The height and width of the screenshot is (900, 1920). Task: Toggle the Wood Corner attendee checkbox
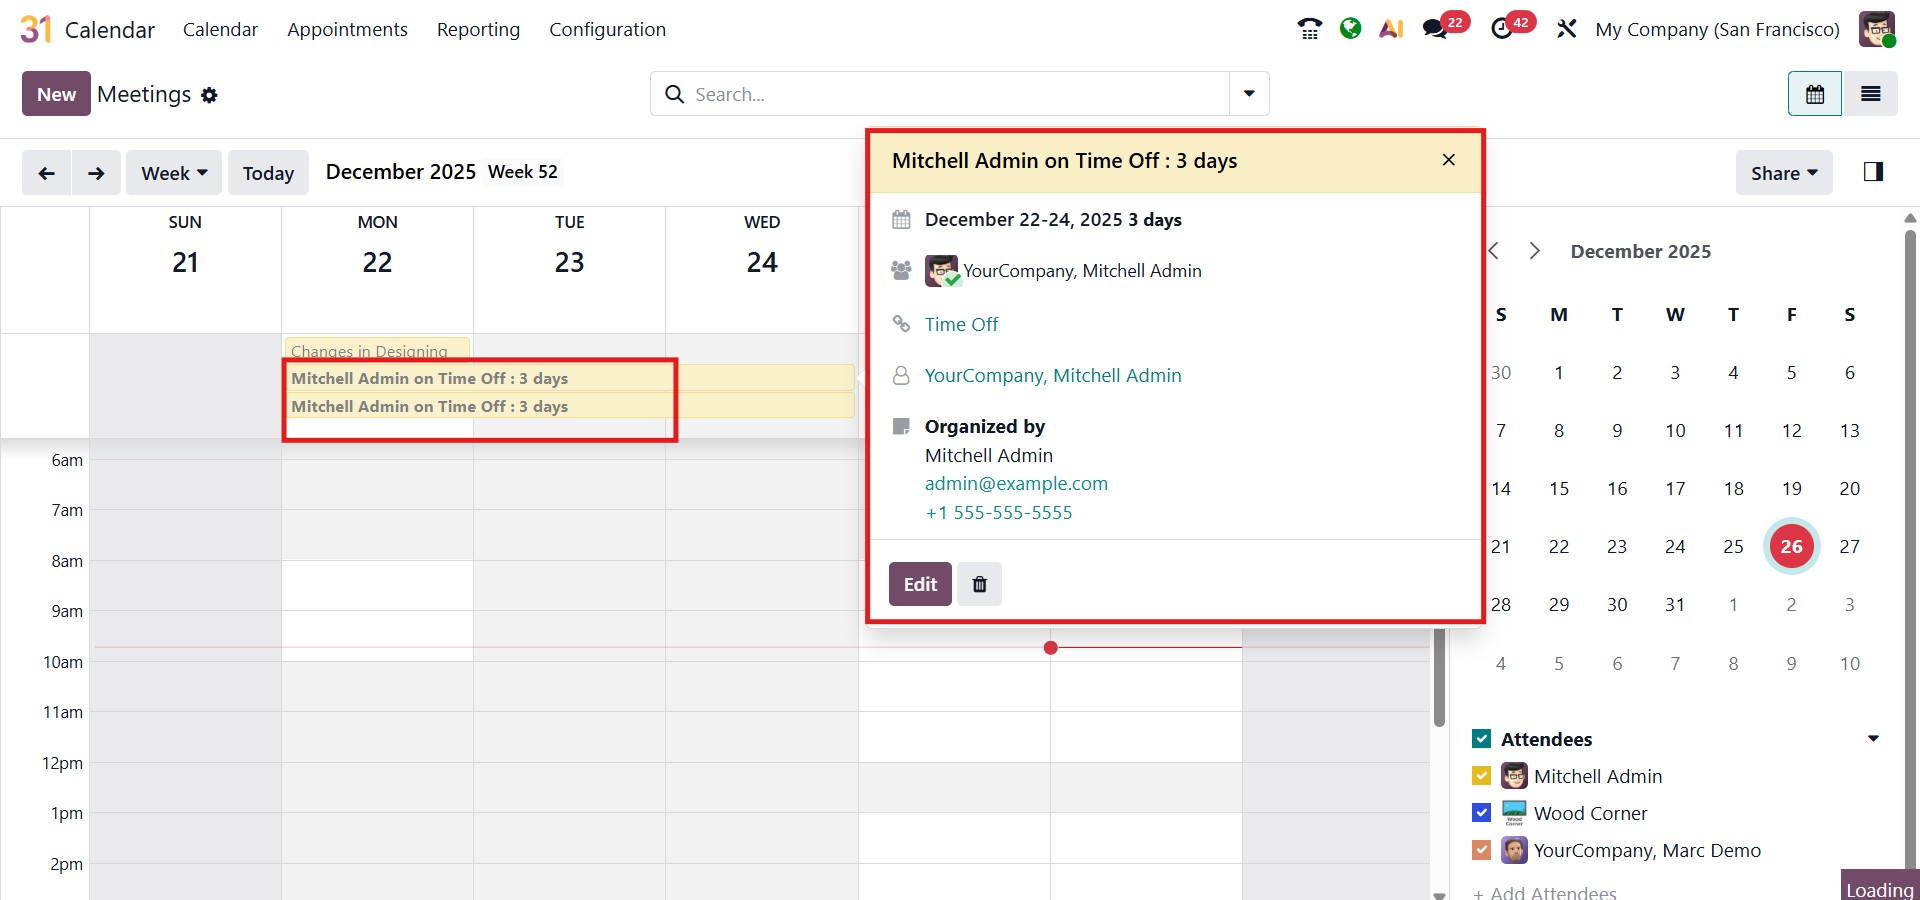point(1482,813)
